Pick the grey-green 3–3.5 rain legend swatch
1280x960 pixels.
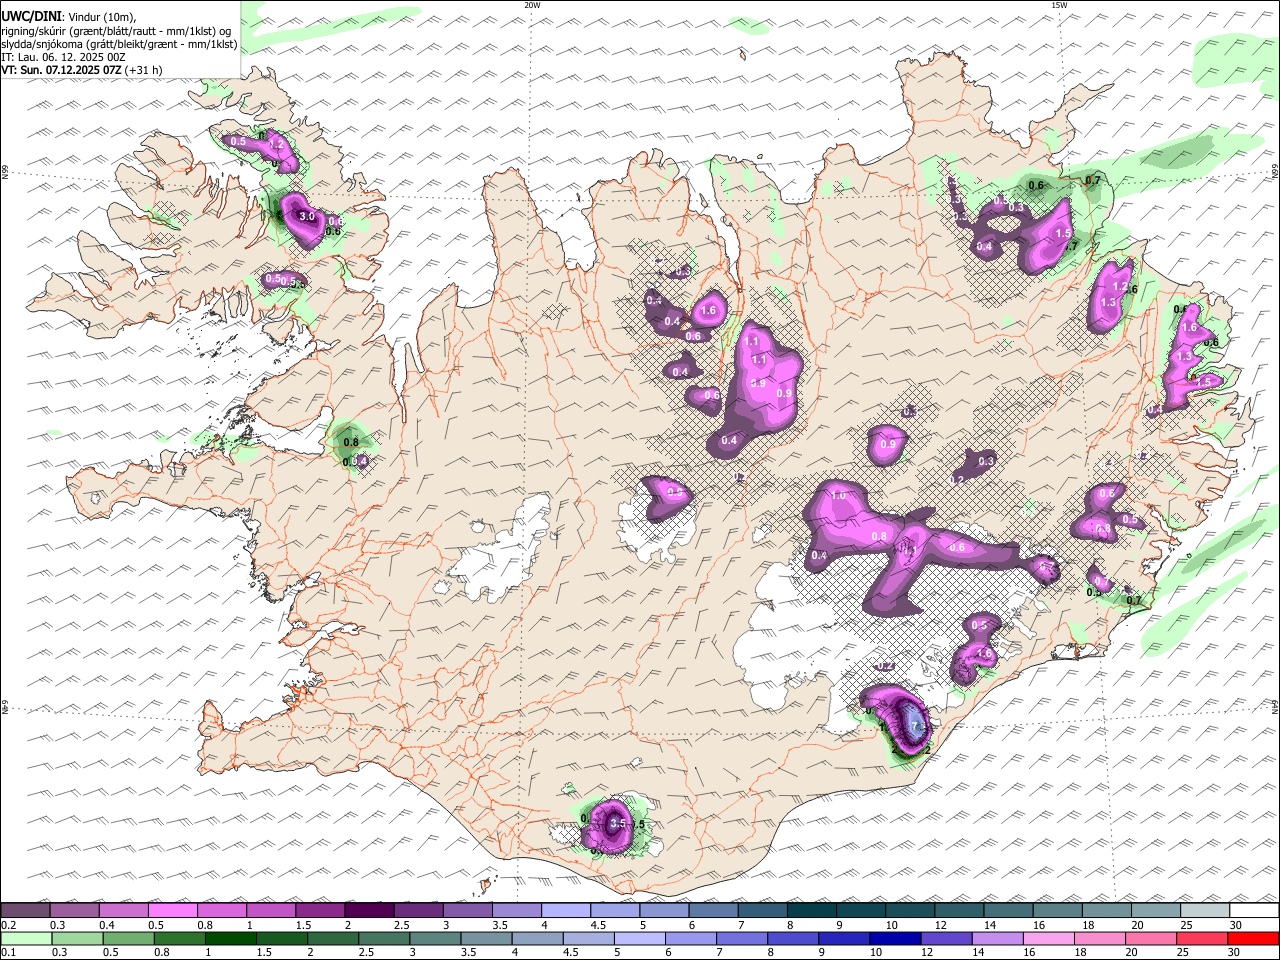(x=435, y=939)
